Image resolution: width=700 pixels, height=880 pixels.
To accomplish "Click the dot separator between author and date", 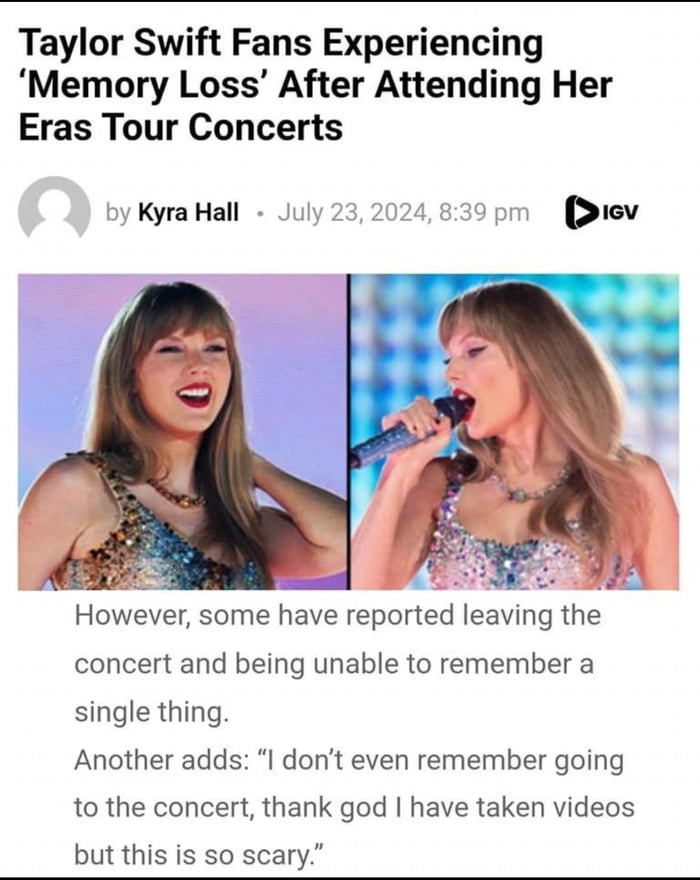I will 259,214.
